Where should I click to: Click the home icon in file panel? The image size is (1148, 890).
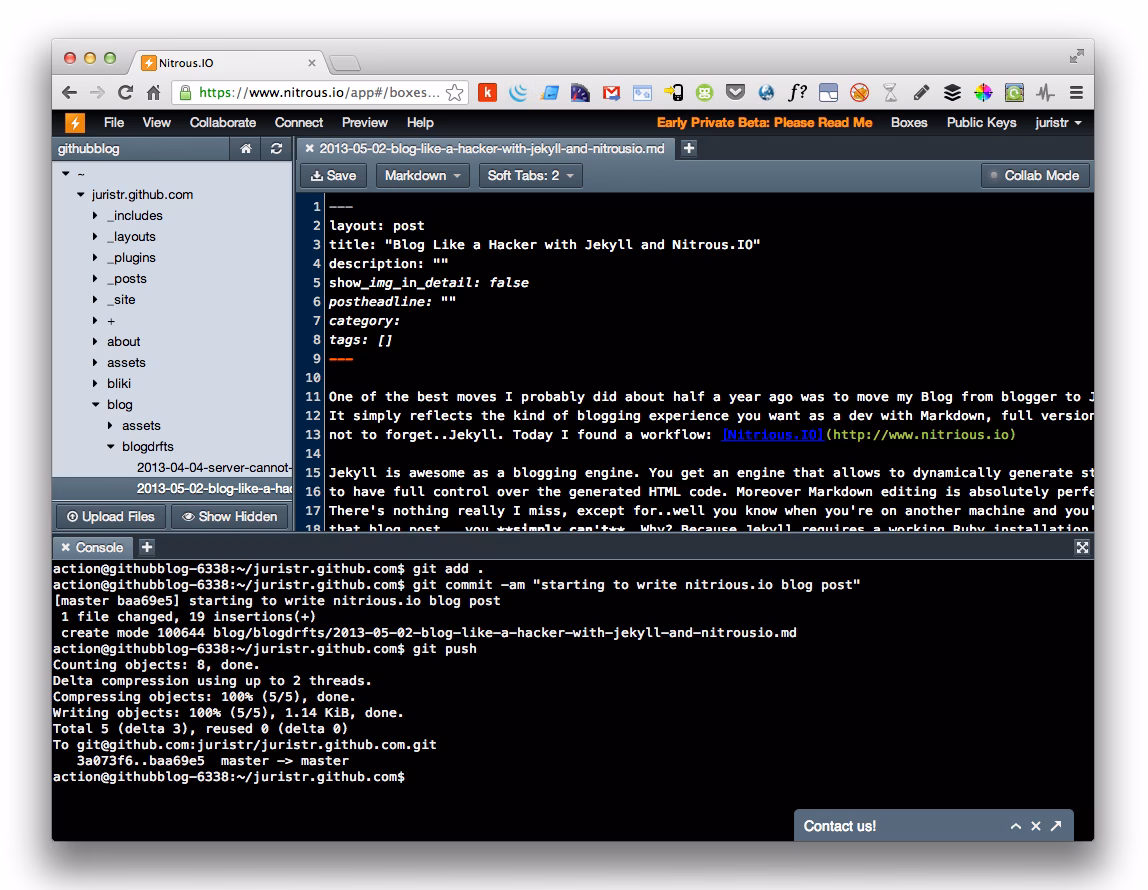click(x=246, y=149)
